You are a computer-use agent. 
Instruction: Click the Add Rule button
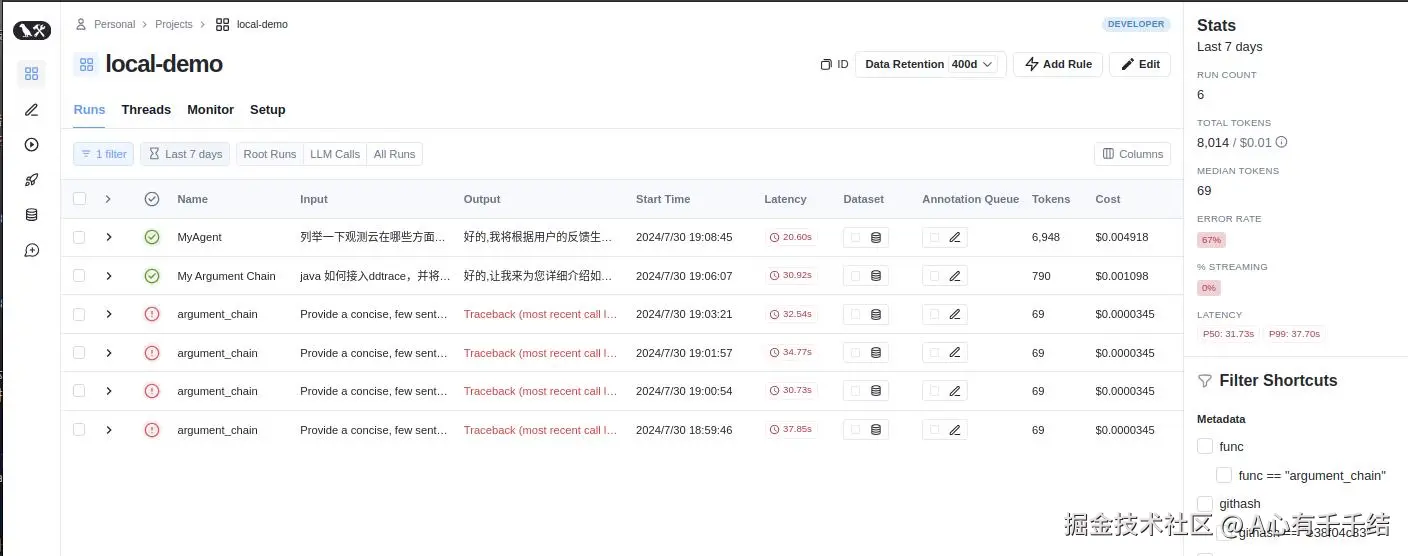point(1058,64)
